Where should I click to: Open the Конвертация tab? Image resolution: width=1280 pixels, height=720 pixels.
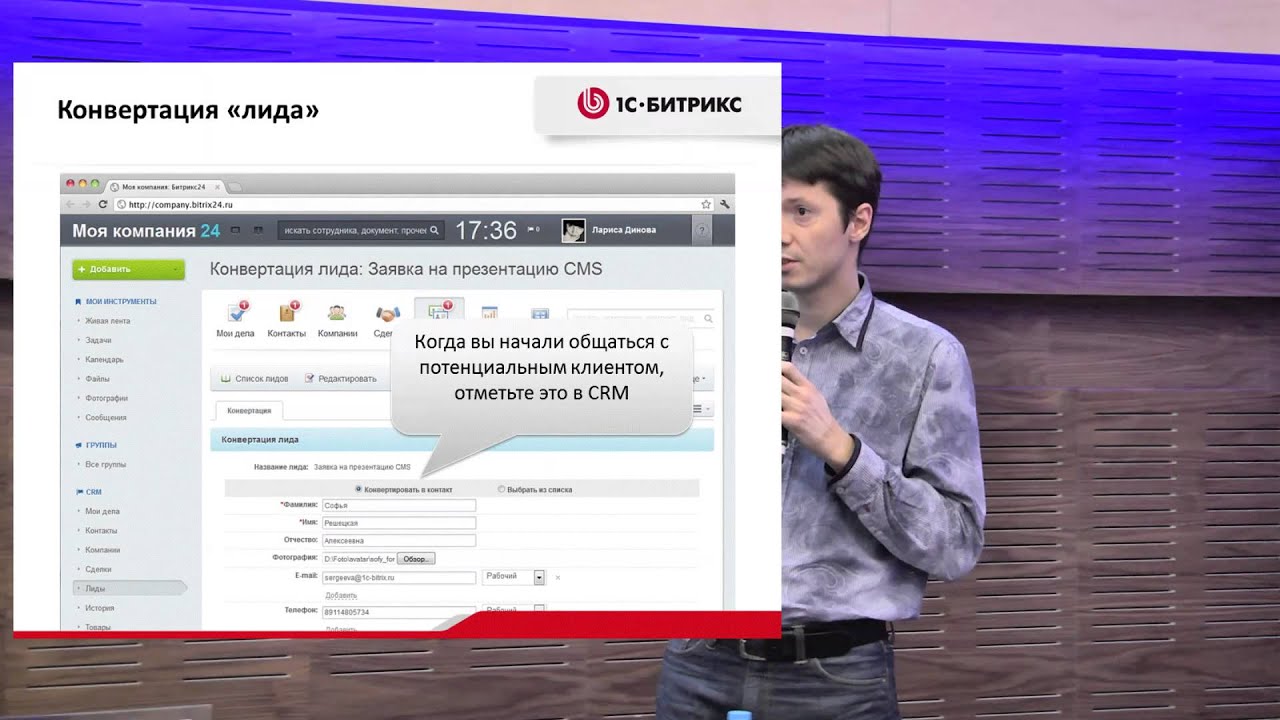[x=249, y=411]
